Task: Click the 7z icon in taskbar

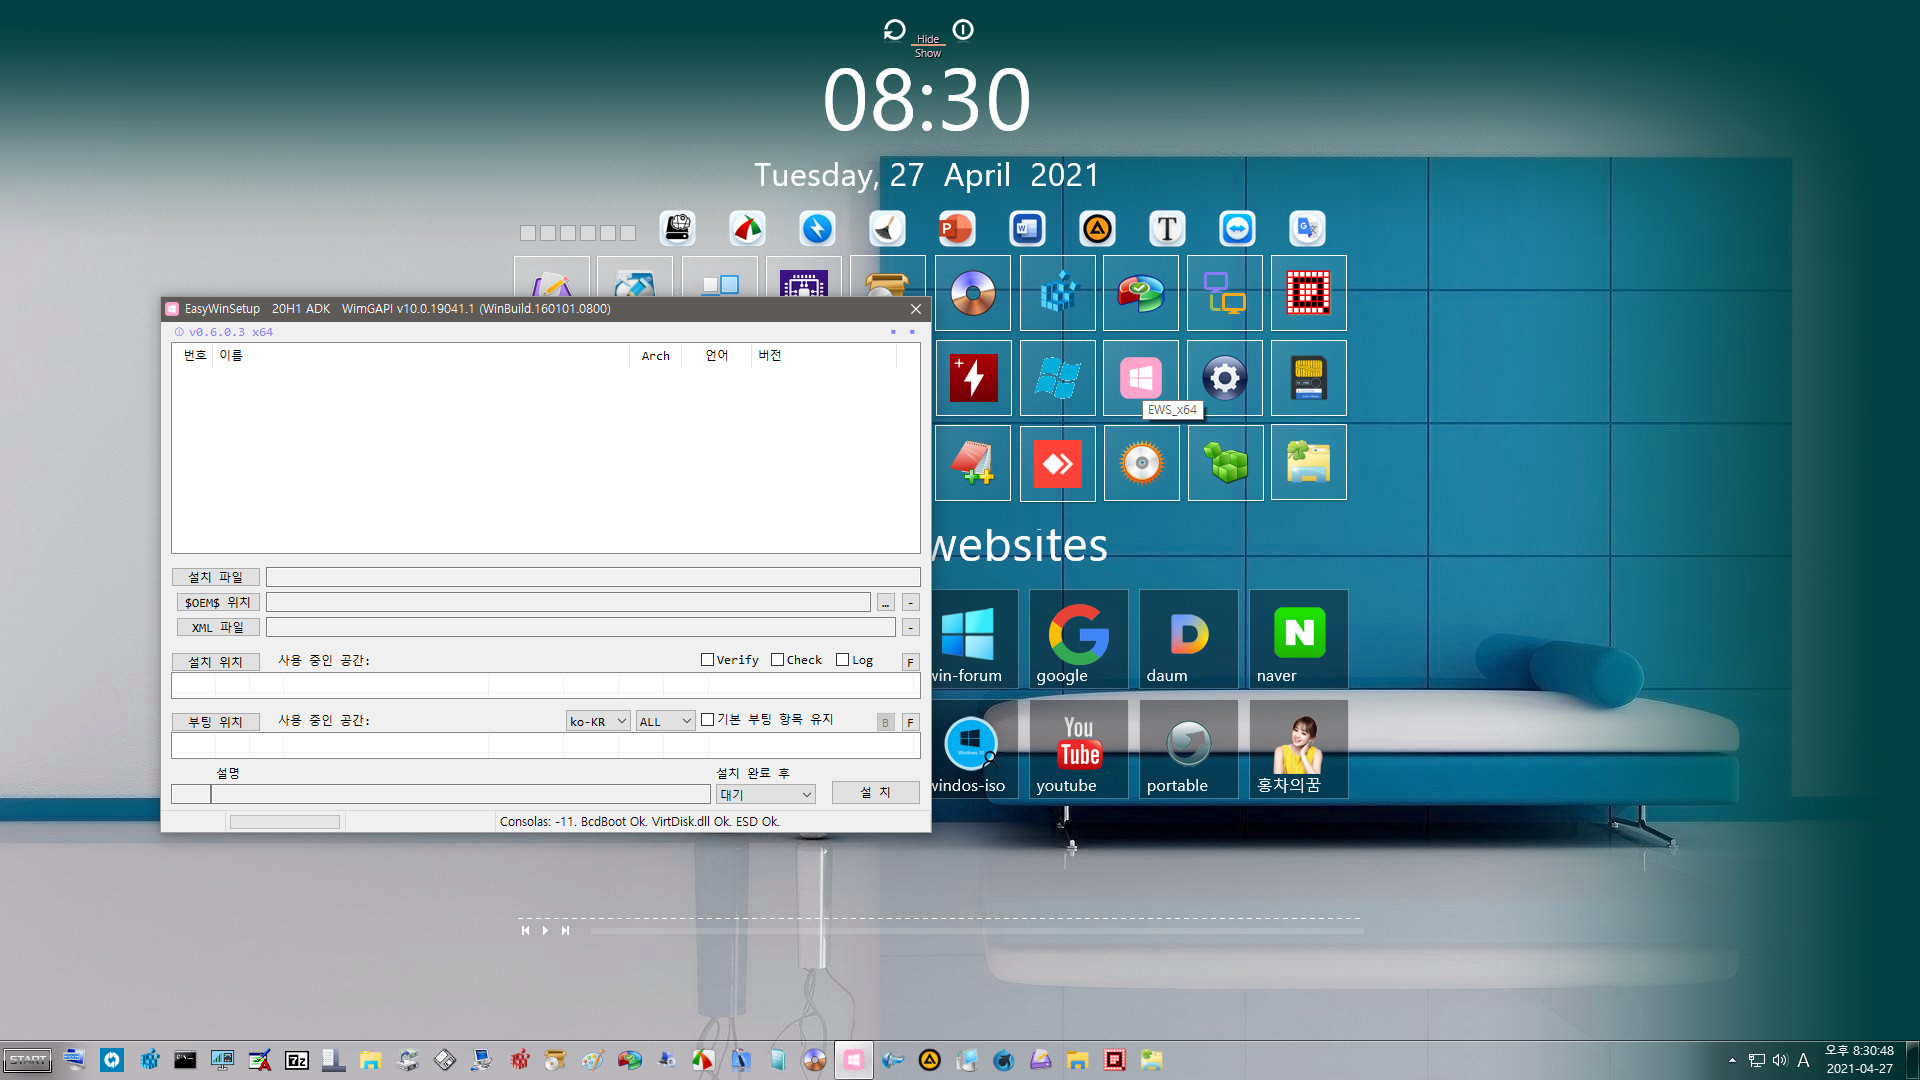Action: click(x=297, y=1060)
